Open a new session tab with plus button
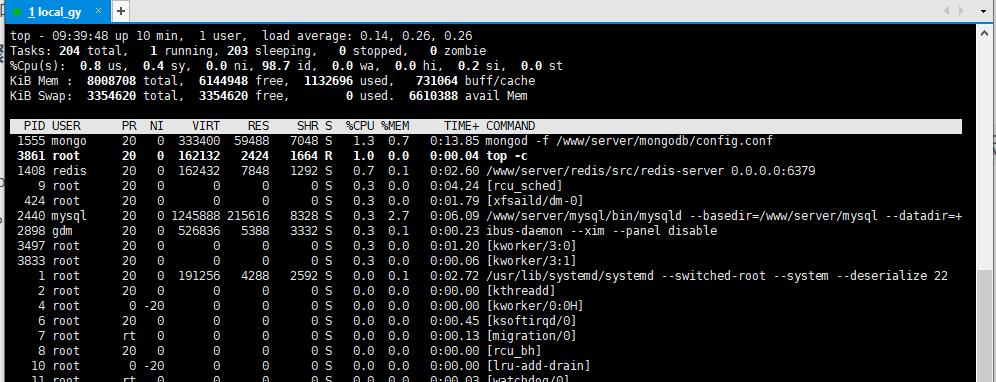 tap(121, 11)
